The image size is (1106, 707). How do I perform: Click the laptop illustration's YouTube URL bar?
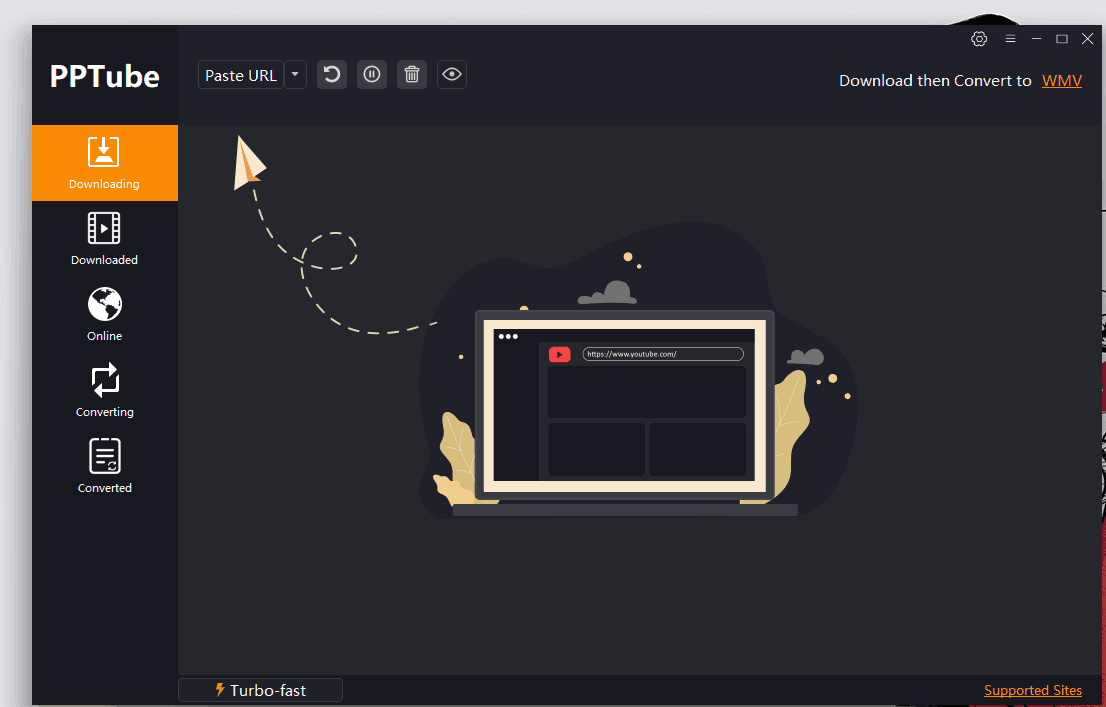(663, 354)
